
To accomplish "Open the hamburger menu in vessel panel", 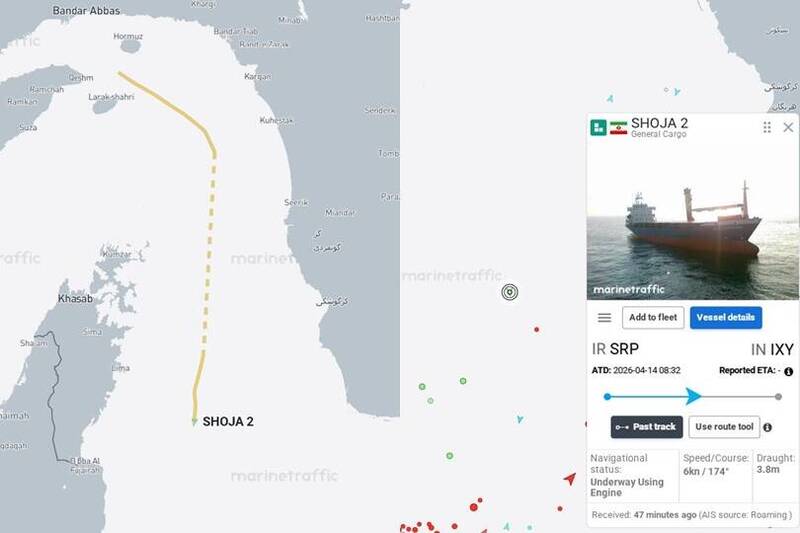I will click(x=604, y=318).
